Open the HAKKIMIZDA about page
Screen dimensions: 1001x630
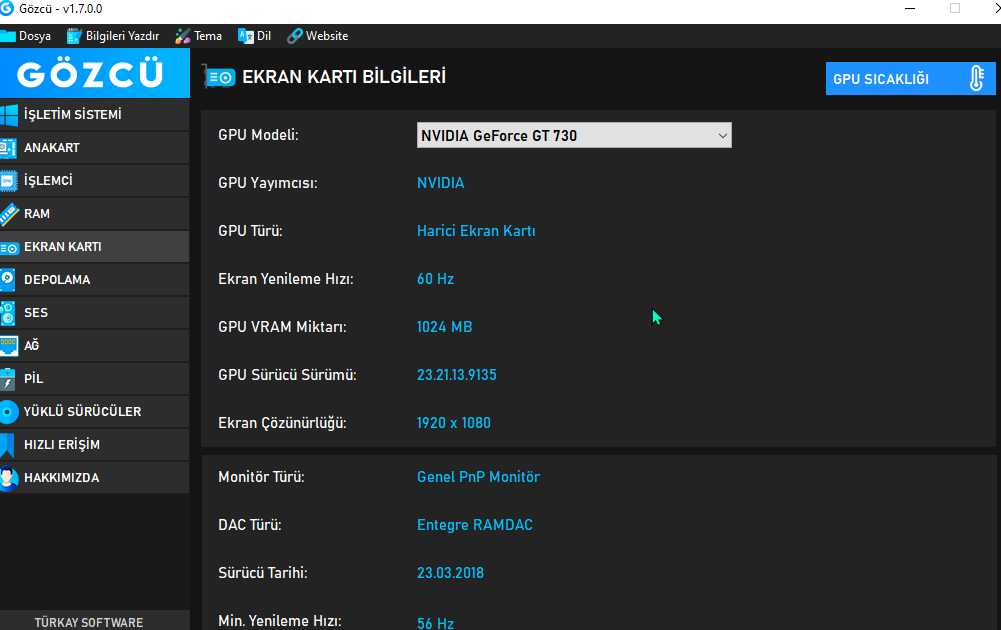(94, 477)
